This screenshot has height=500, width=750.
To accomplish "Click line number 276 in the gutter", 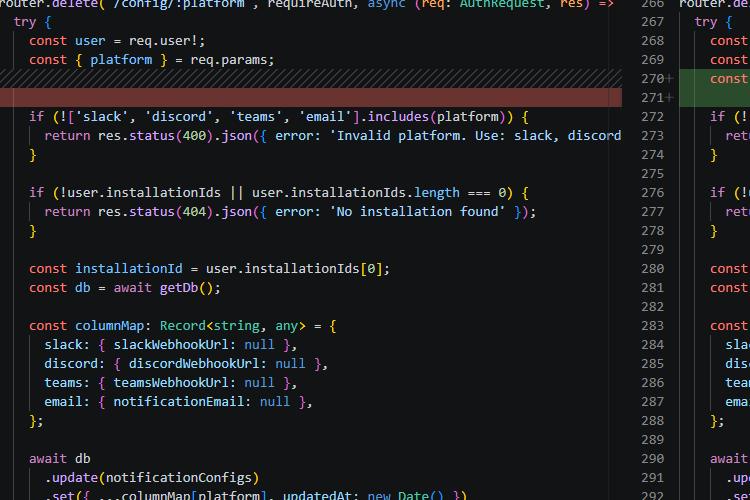I will click(x=652, y=193).
